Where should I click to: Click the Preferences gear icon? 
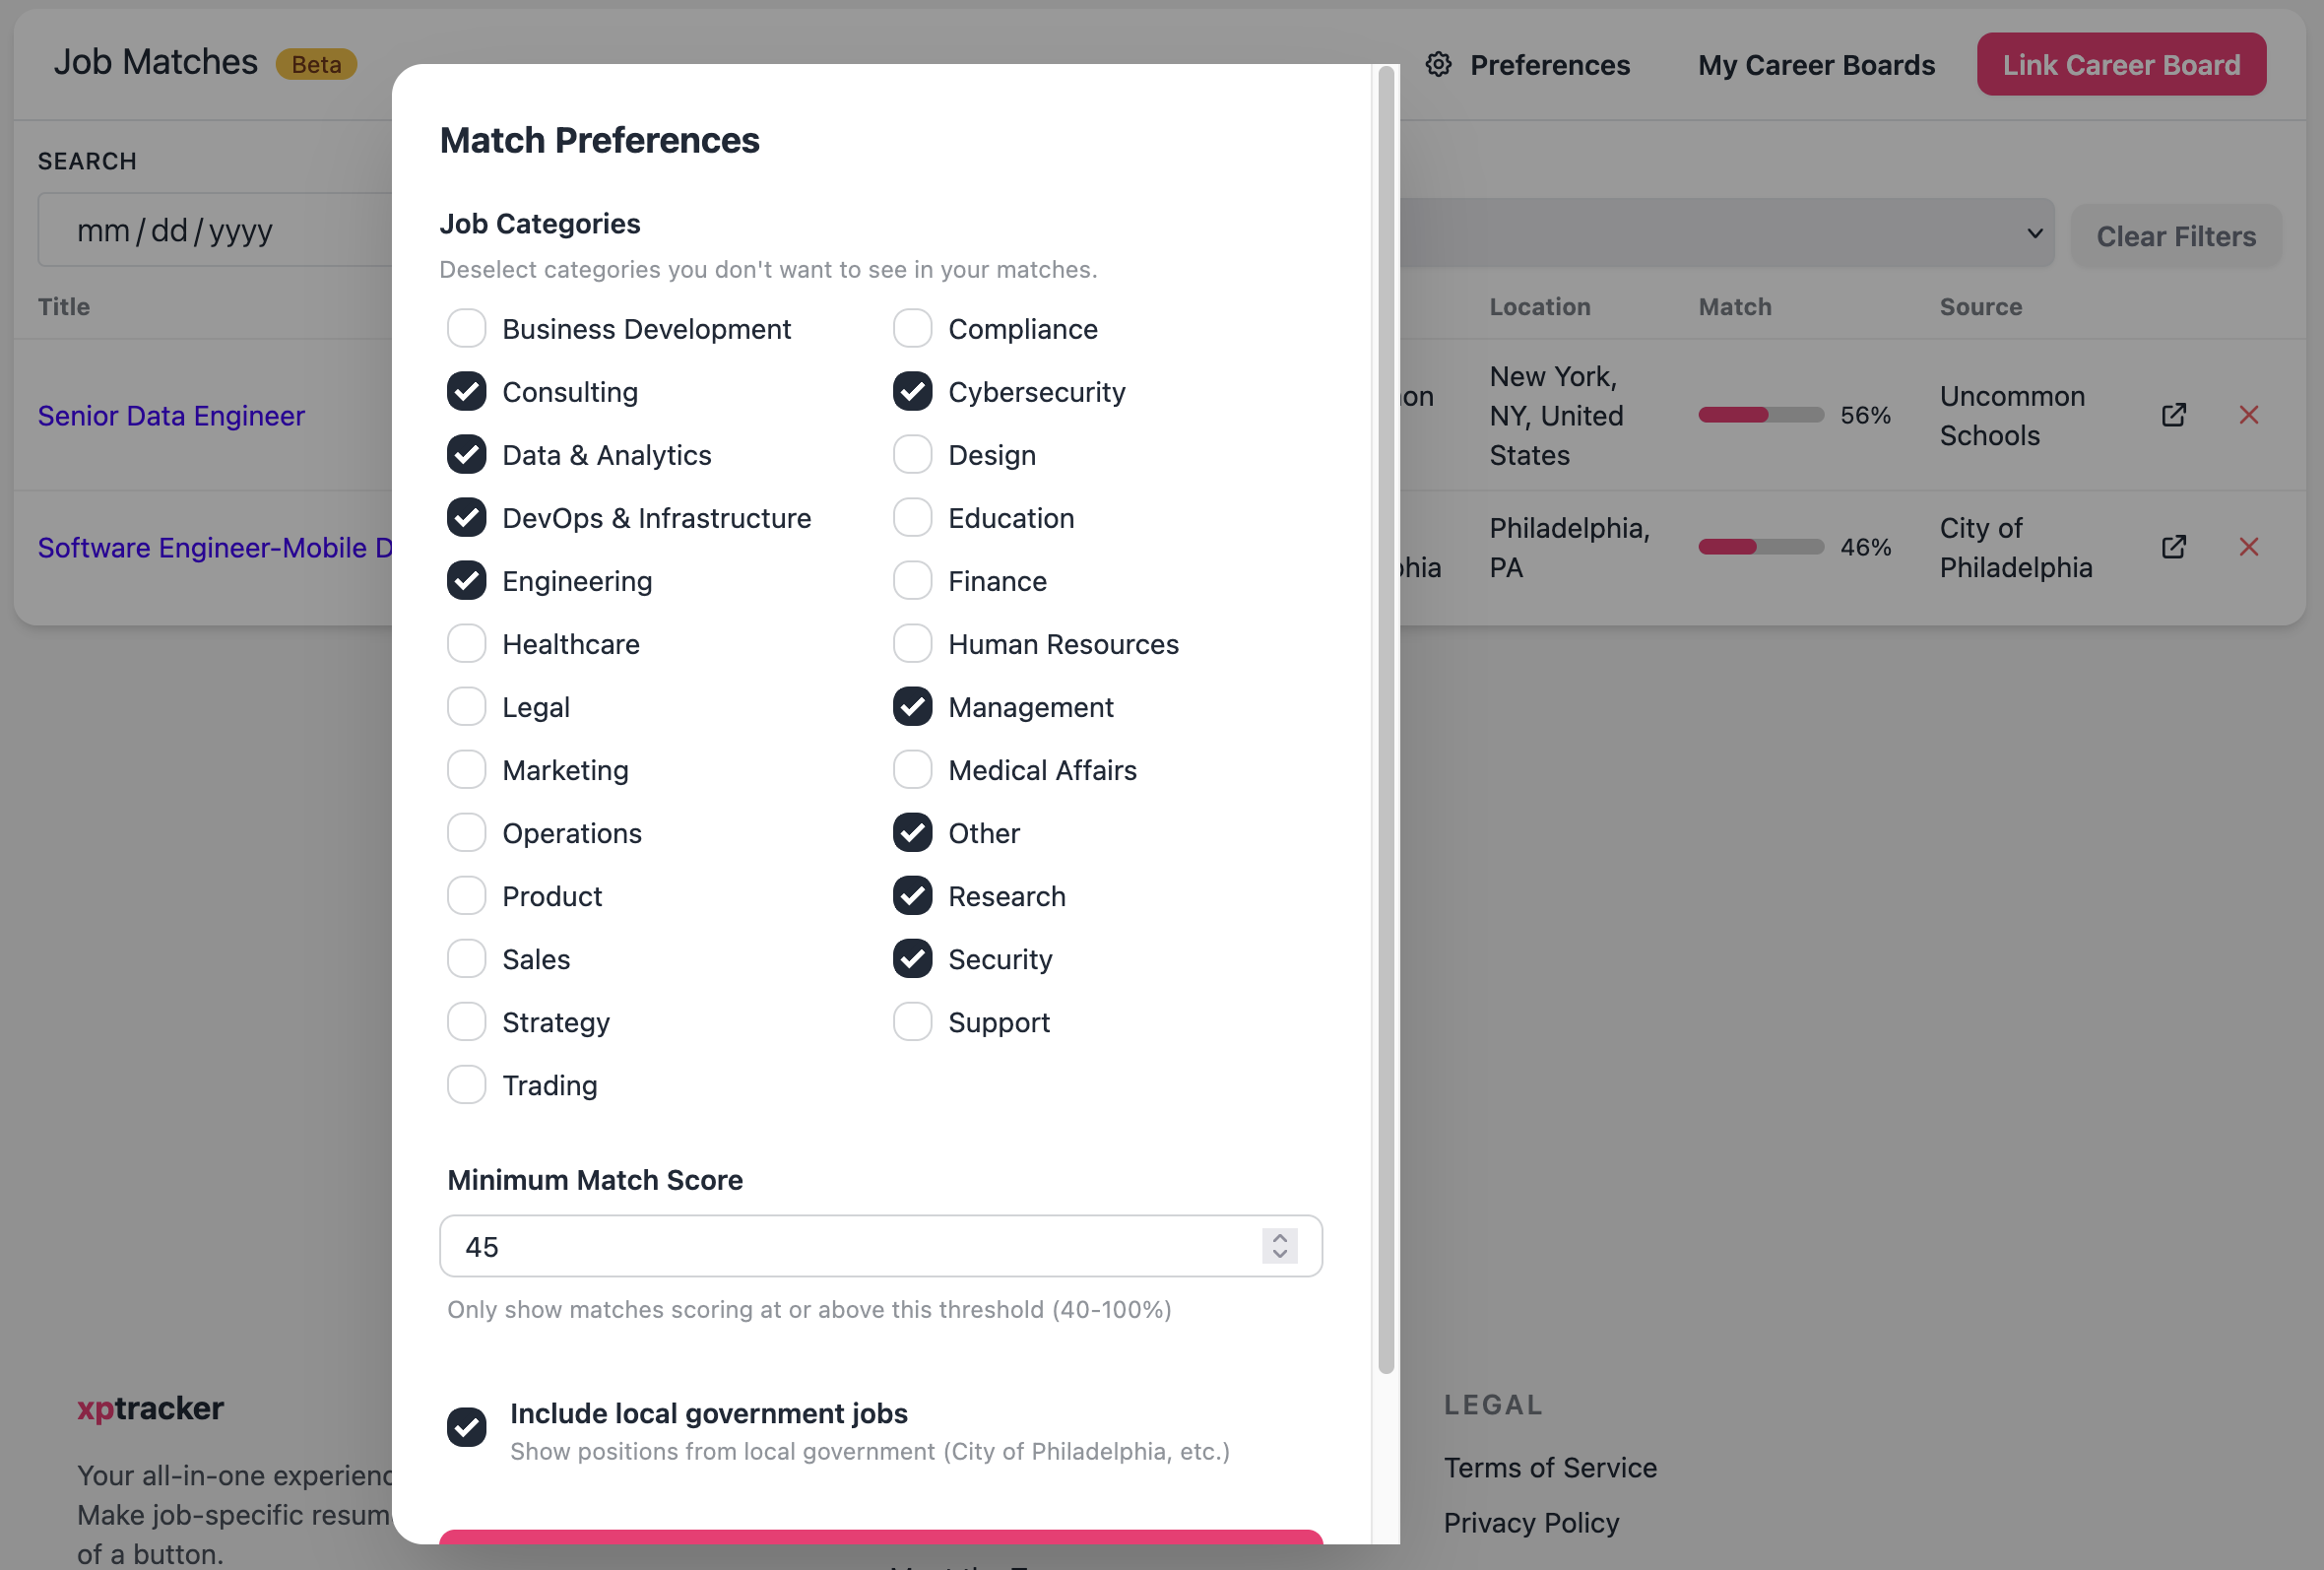coord(1438,65)
